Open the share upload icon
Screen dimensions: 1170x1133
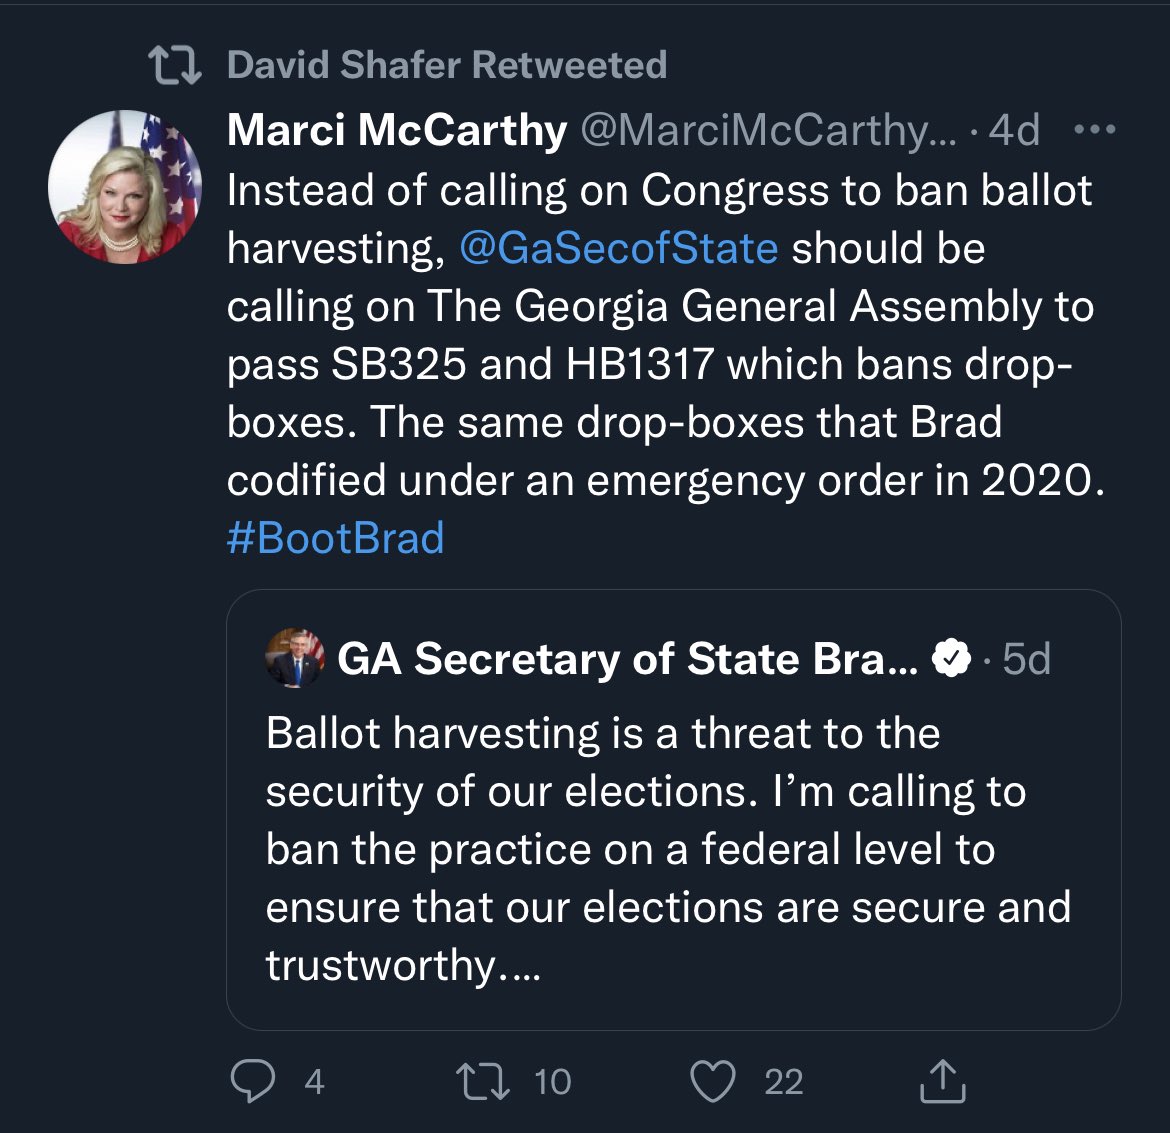(x=942, y=1081)
